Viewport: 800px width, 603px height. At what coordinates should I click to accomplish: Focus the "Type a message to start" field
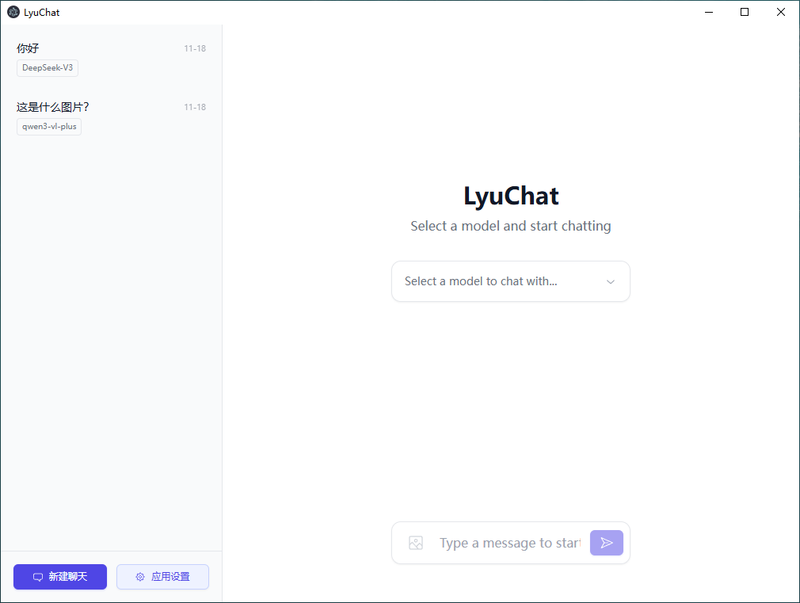click(510, 543)
